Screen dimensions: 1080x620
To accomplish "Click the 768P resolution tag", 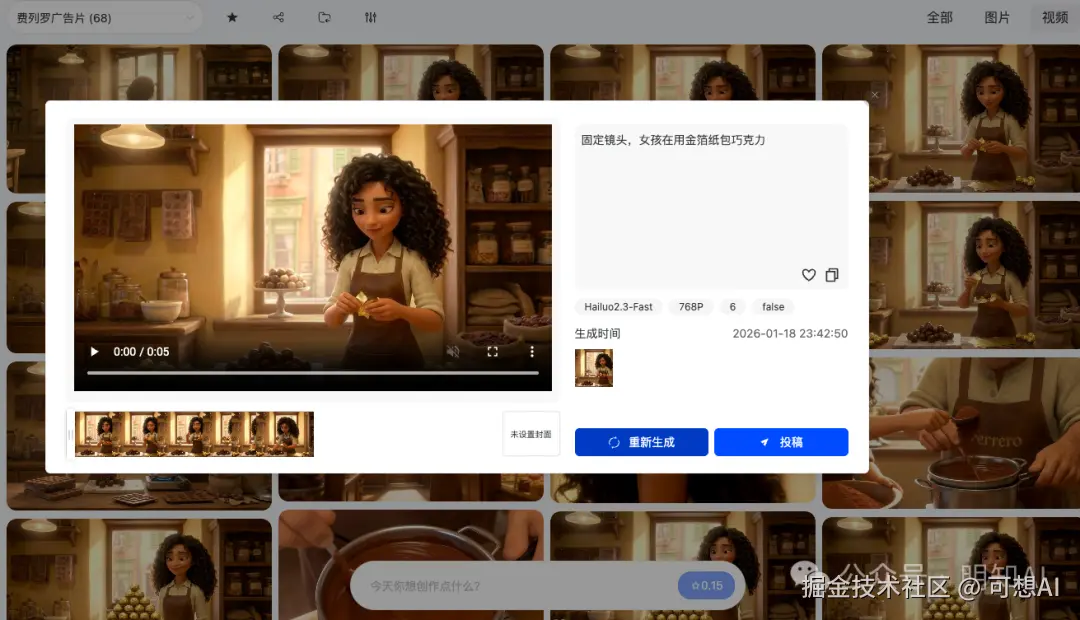I will 691,307.
